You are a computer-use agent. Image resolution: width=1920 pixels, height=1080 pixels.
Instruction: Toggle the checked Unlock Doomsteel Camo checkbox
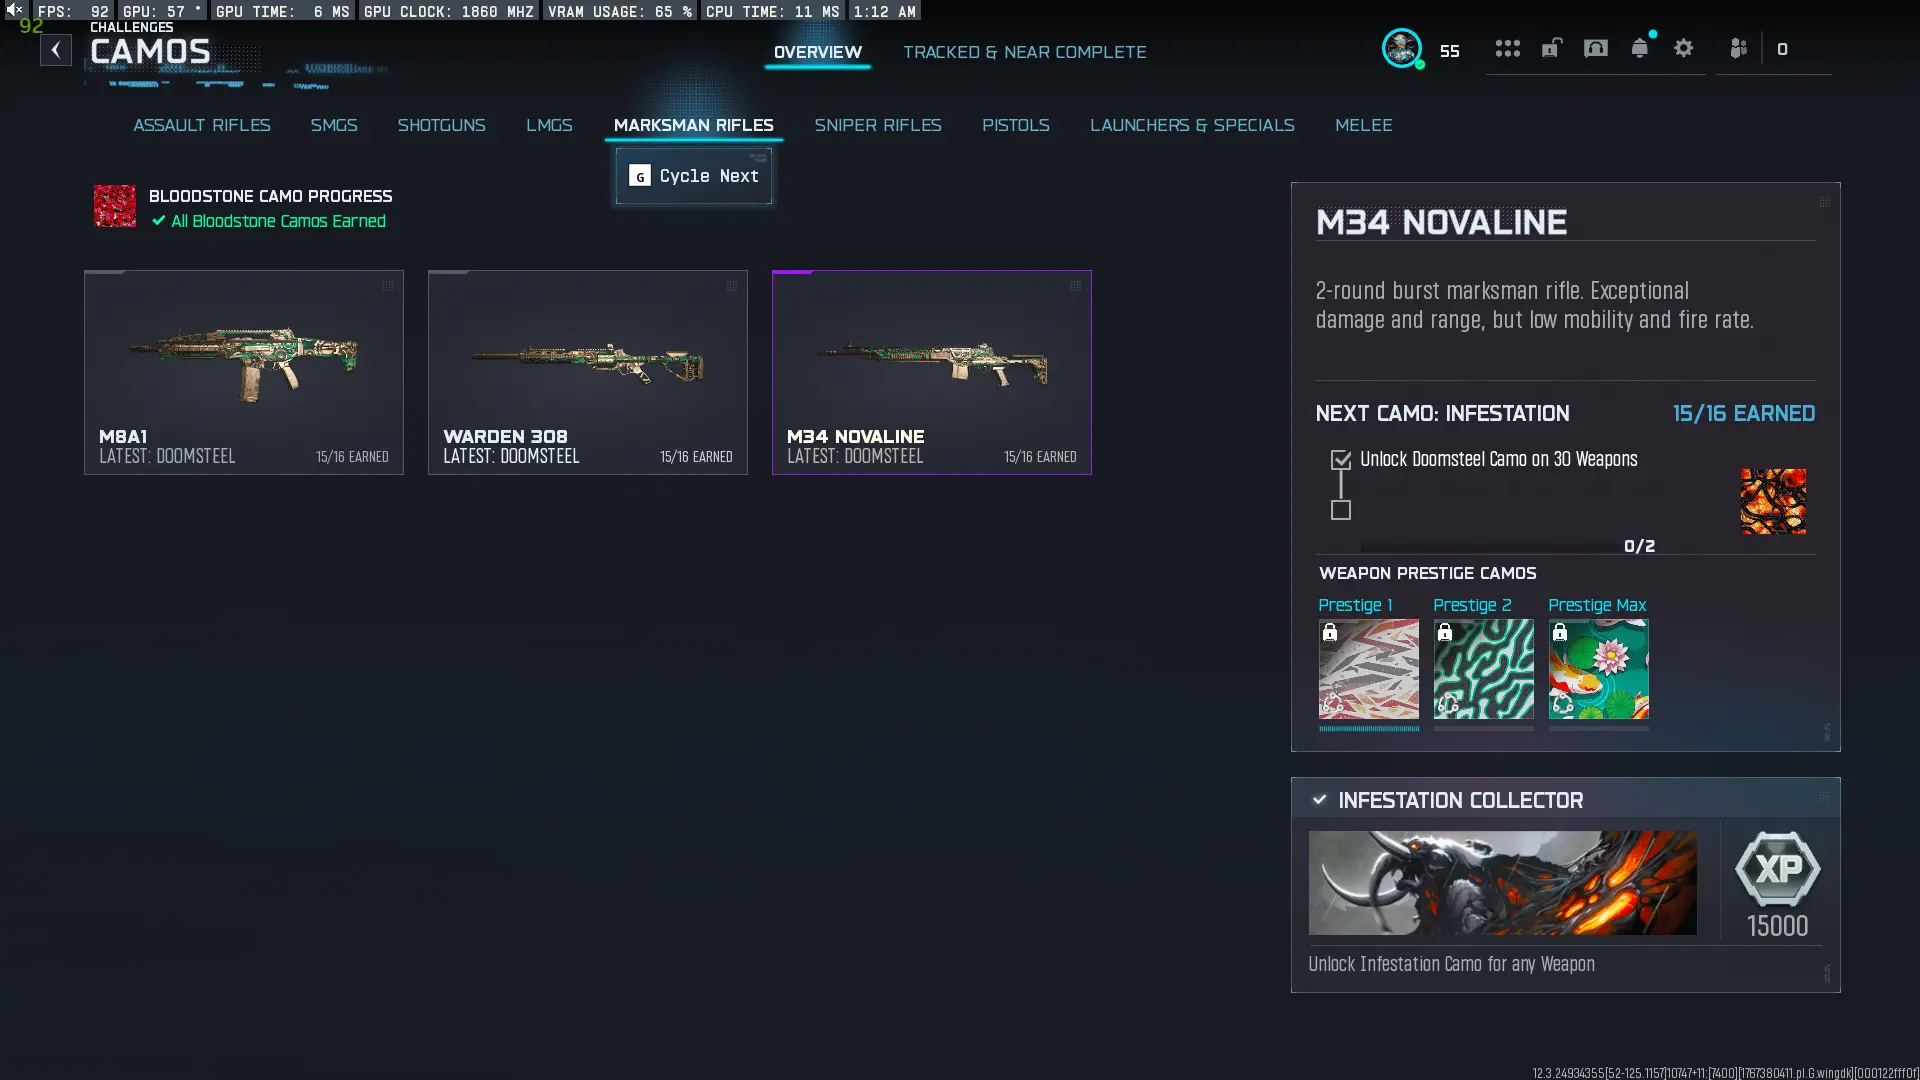(1341, 460)
